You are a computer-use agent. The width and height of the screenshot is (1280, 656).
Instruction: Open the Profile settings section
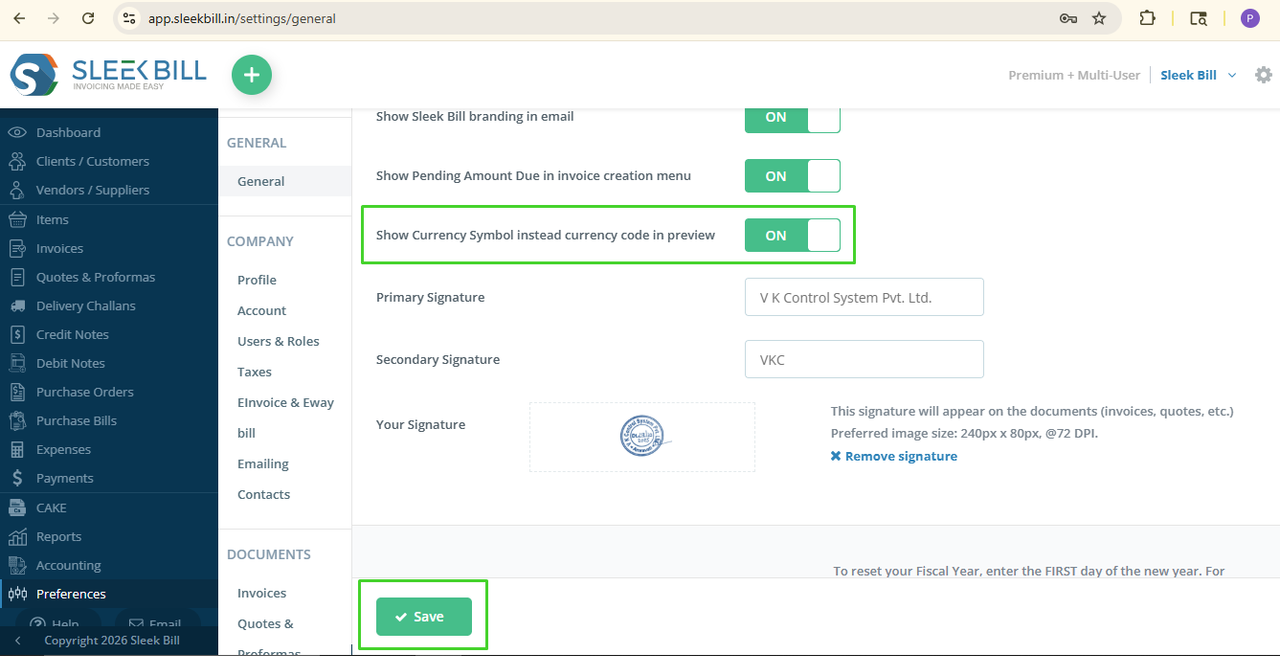pyautogui.click(x=257, y=280)
